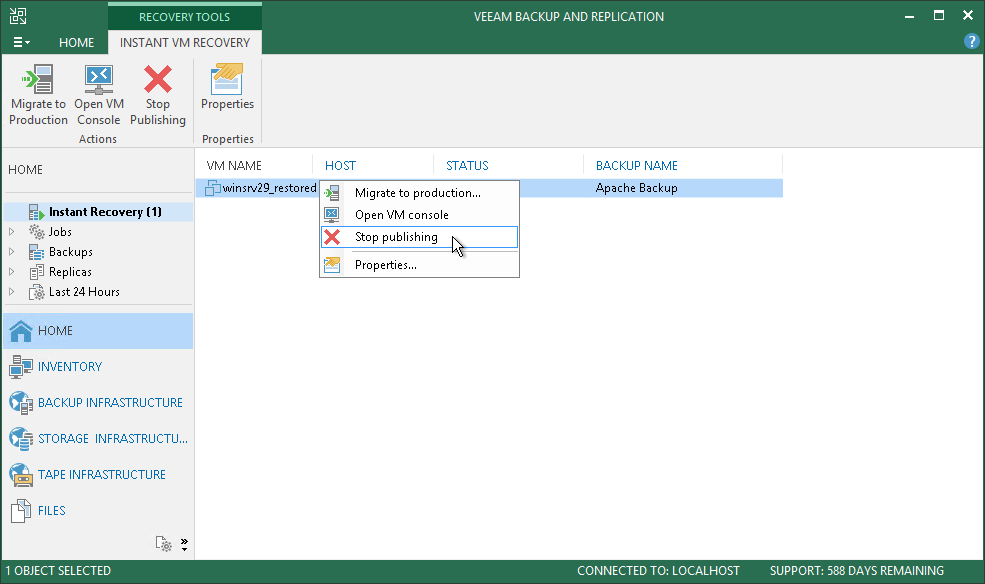Select the winsrv29_restored VM row
The image size is (985, 584).
[489, 188]
